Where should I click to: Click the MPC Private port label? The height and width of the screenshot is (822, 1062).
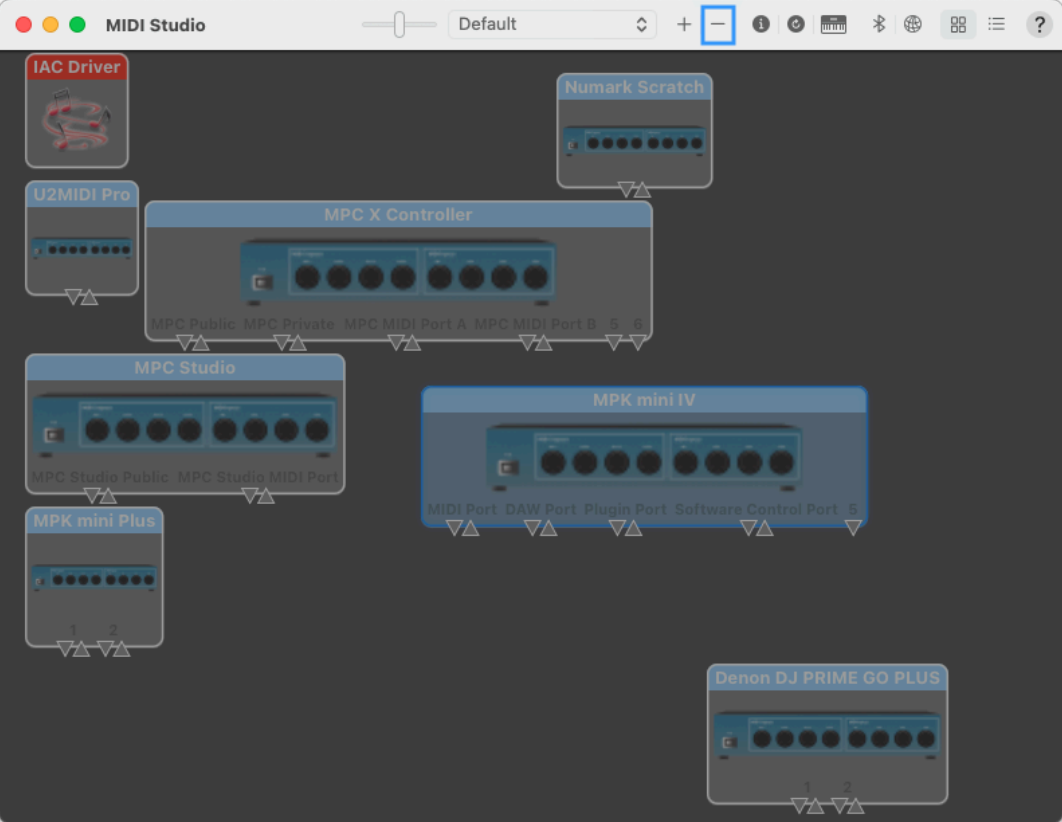pyautogui.click(x=289, y=324)
